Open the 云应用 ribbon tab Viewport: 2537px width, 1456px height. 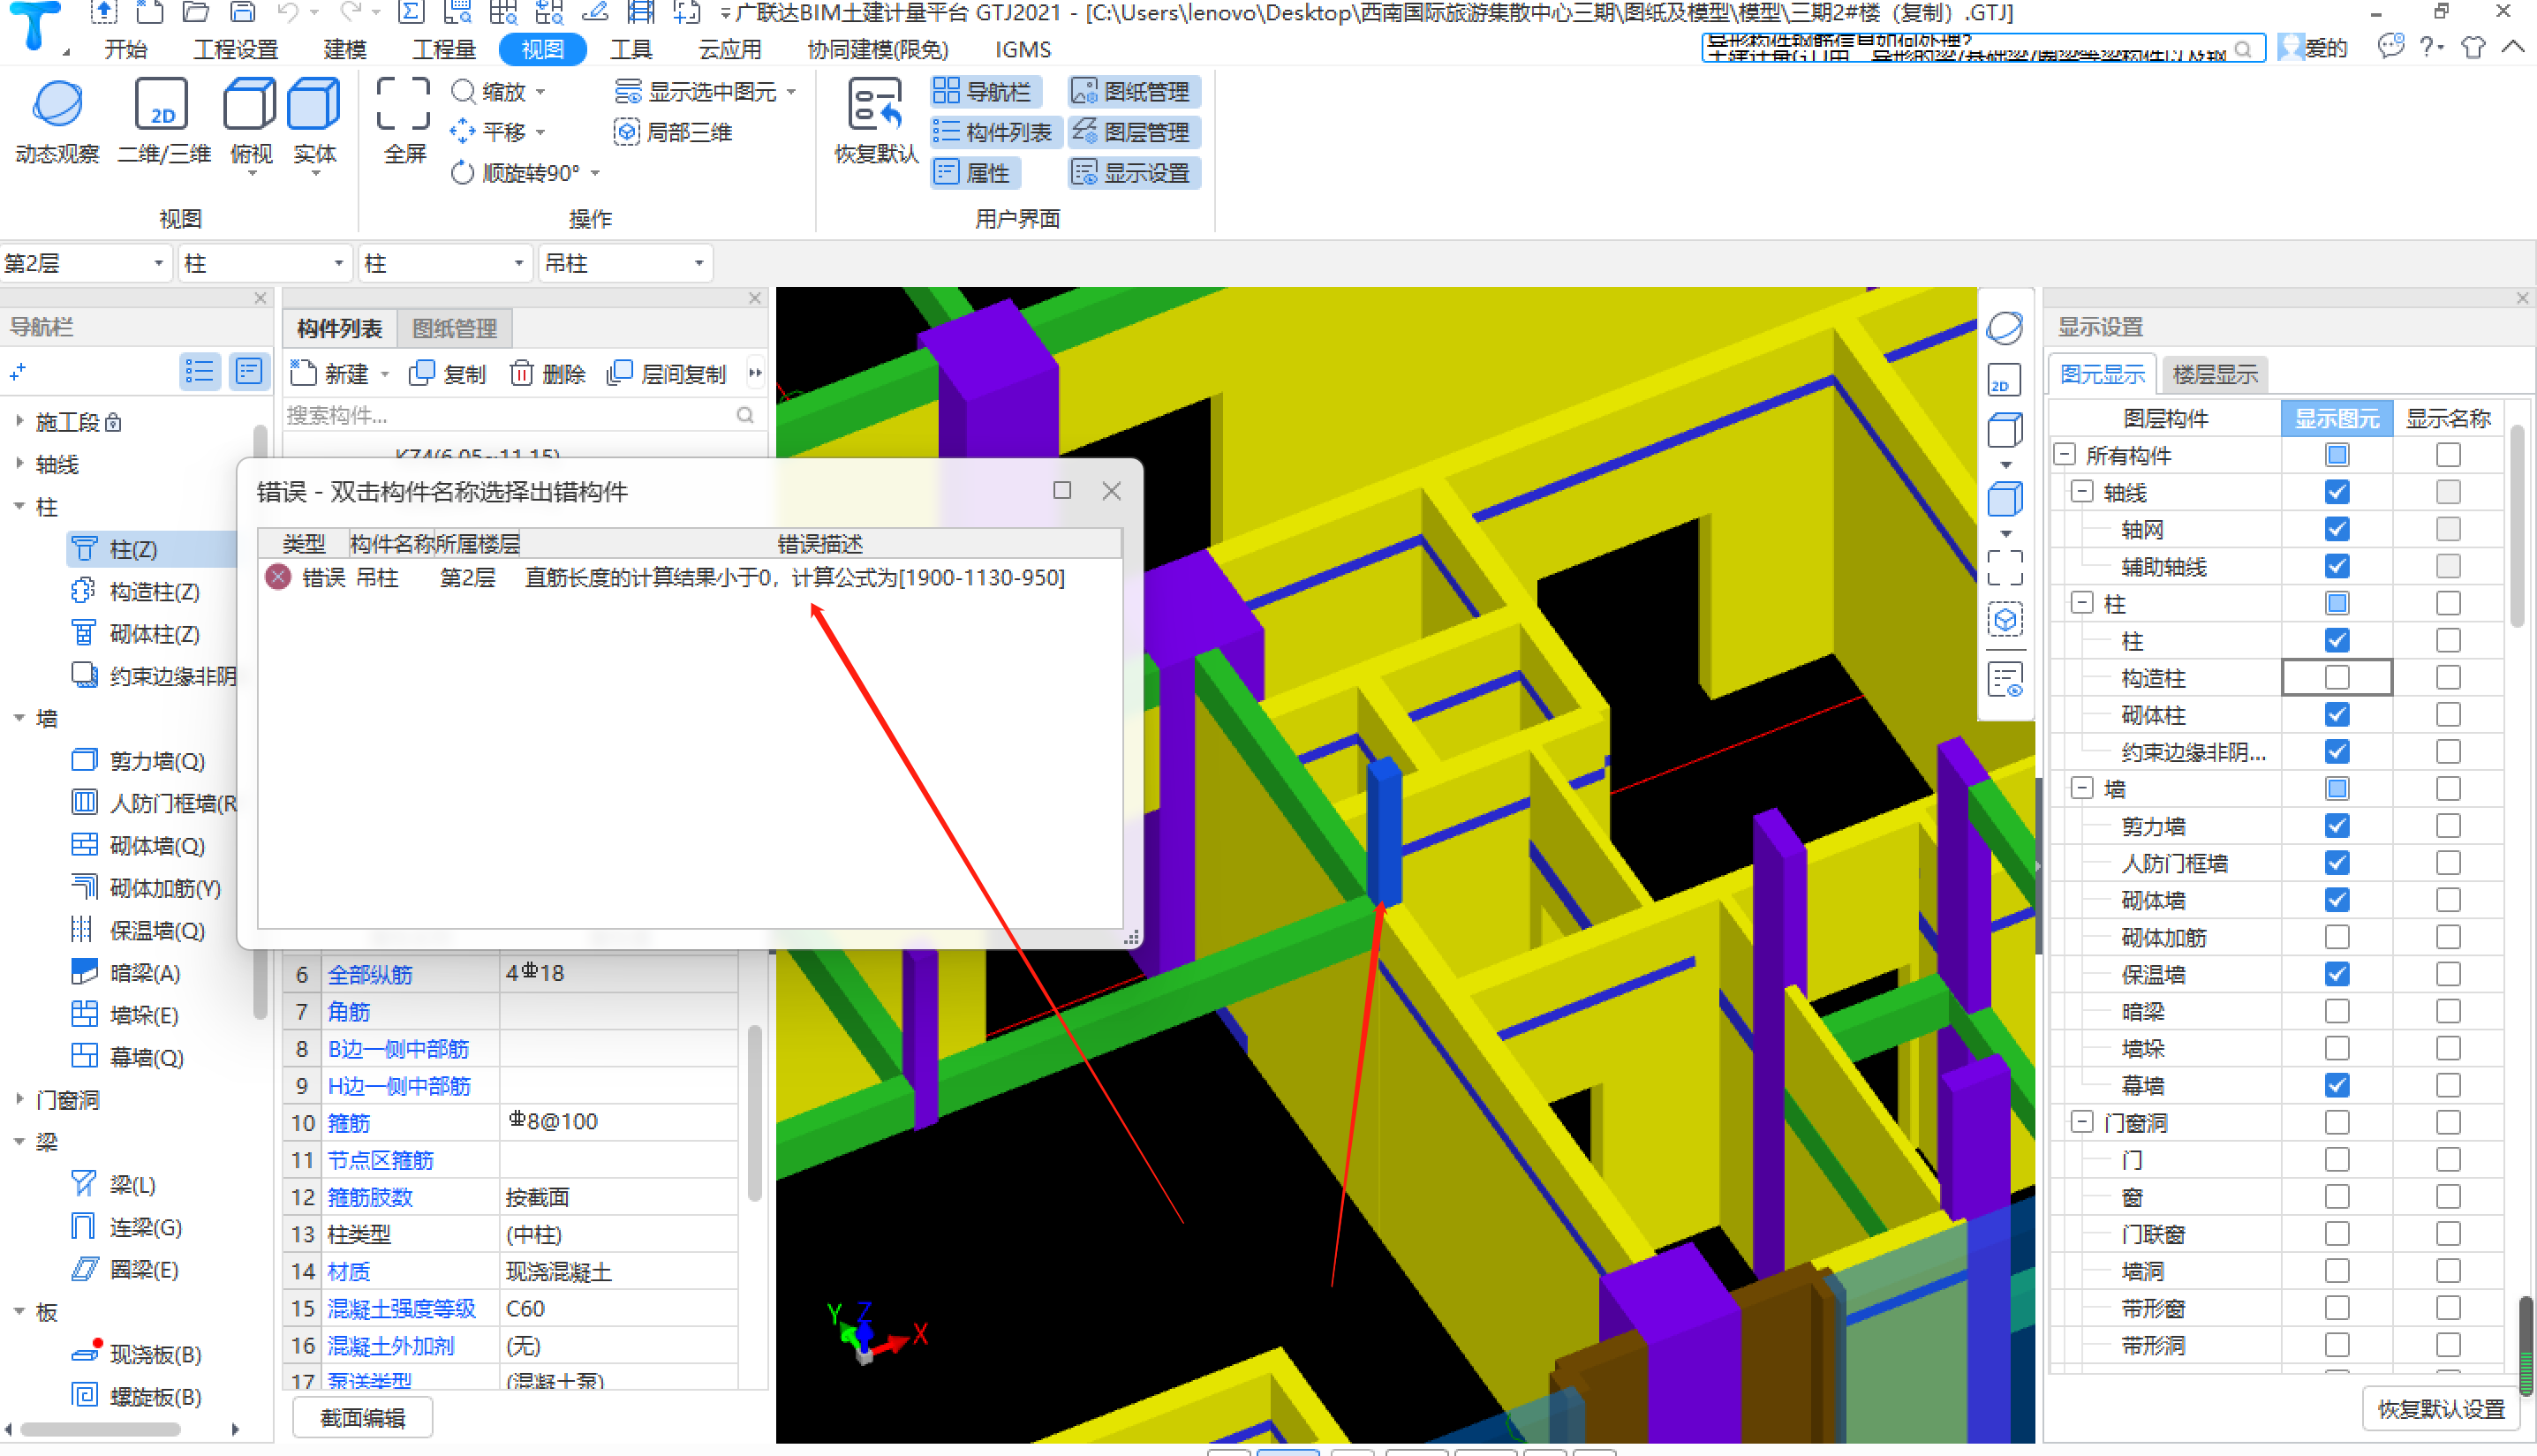[x=729, y=49]
